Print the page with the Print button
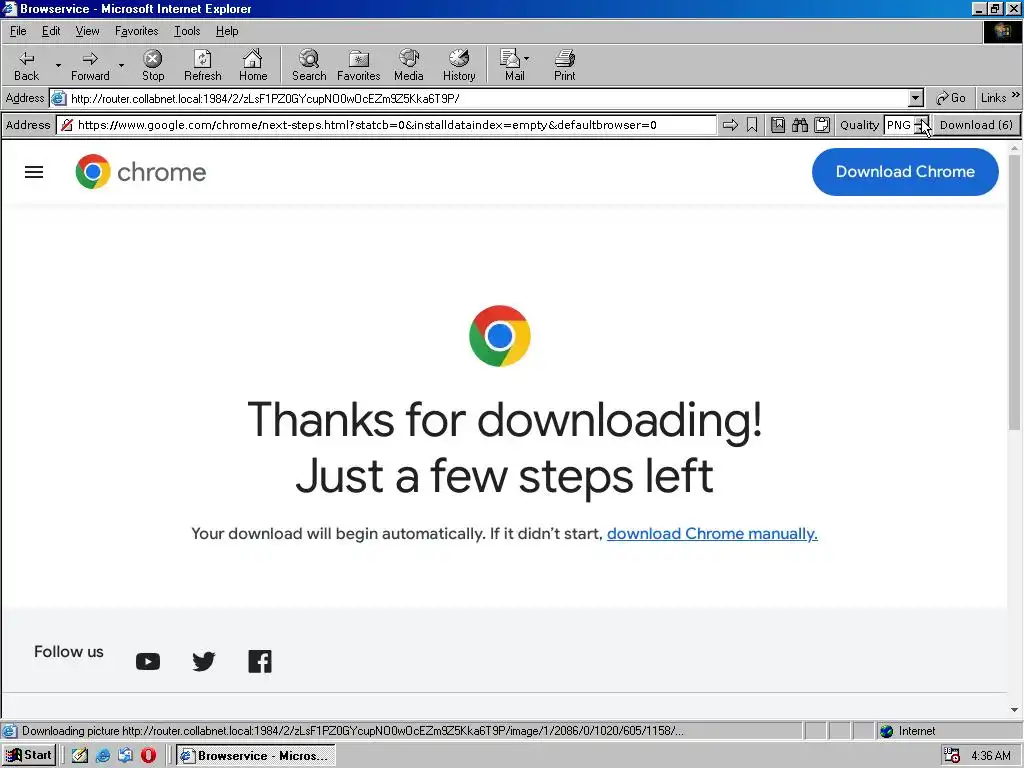The image size is (1024, 768). [565, 65]
